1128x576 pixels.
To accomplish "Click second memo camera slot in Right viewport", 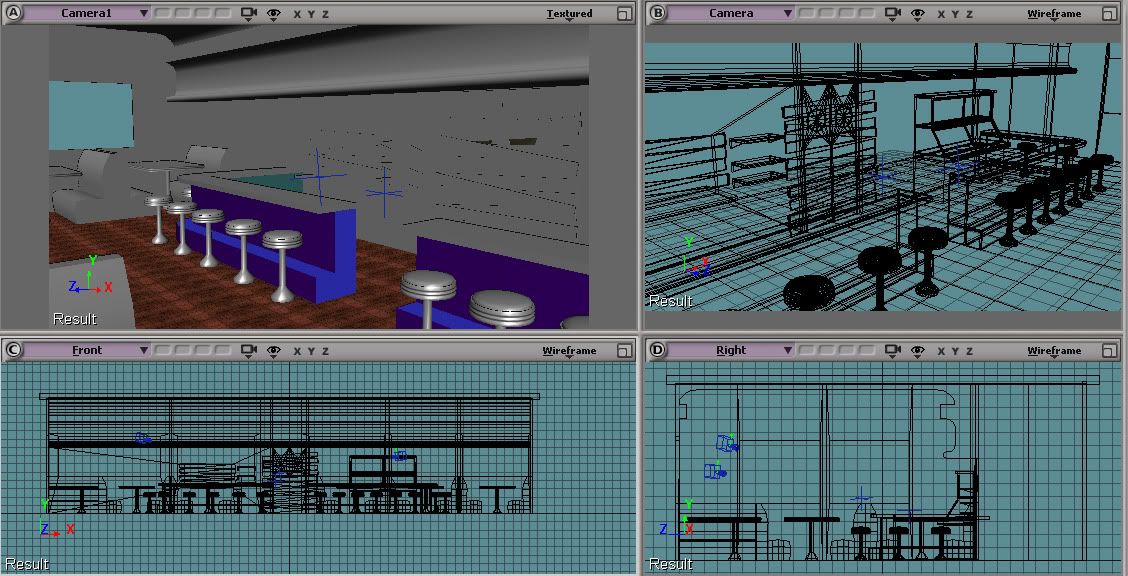I will [827, 350].
